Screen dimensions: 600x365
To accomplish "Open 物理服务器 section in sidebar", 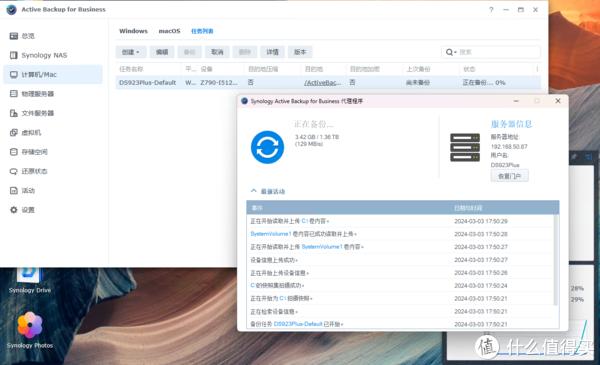I will [x=32, y=94].
